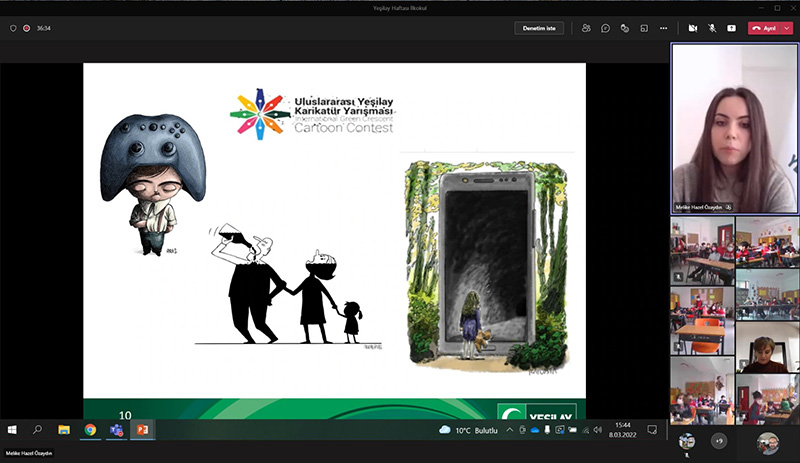Select the avatar left of +9 badge
Viewport: 800px width, 463px height.
point(687,441)
